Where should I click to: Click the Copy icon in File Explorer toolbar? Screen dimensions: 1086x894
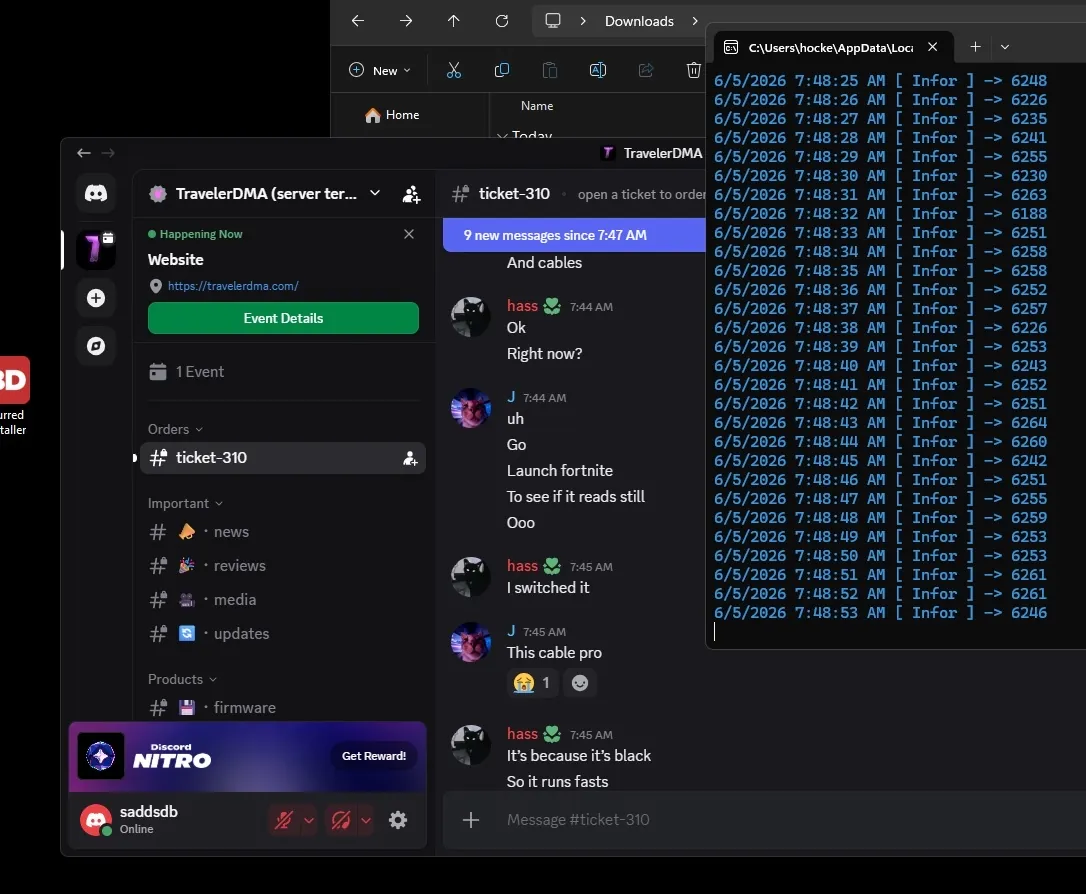pos(501,70)
